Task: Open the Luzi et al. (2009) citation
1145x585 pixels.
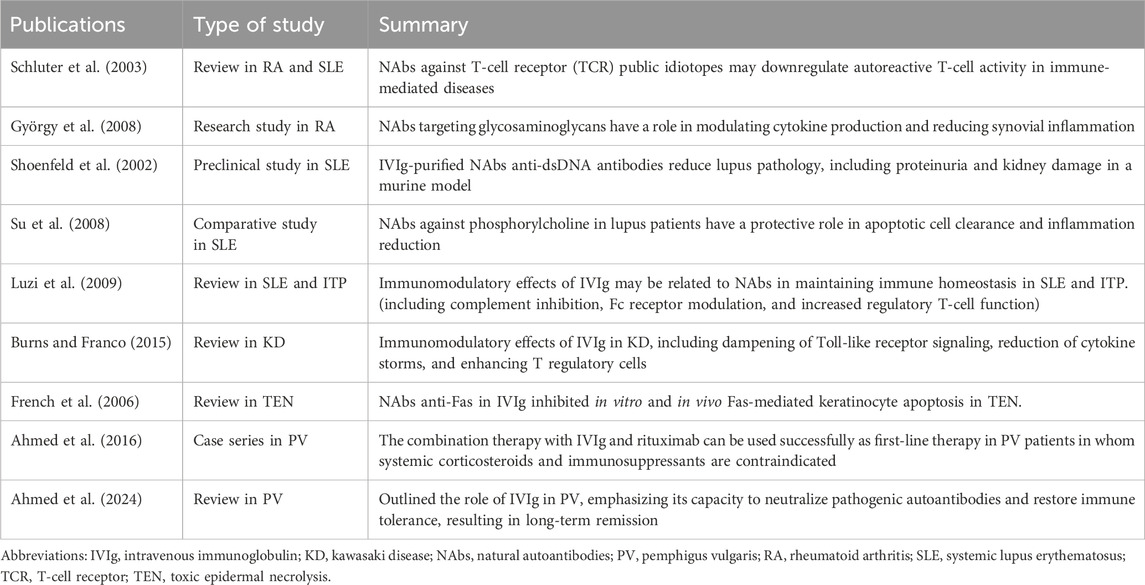Action: 63,283
